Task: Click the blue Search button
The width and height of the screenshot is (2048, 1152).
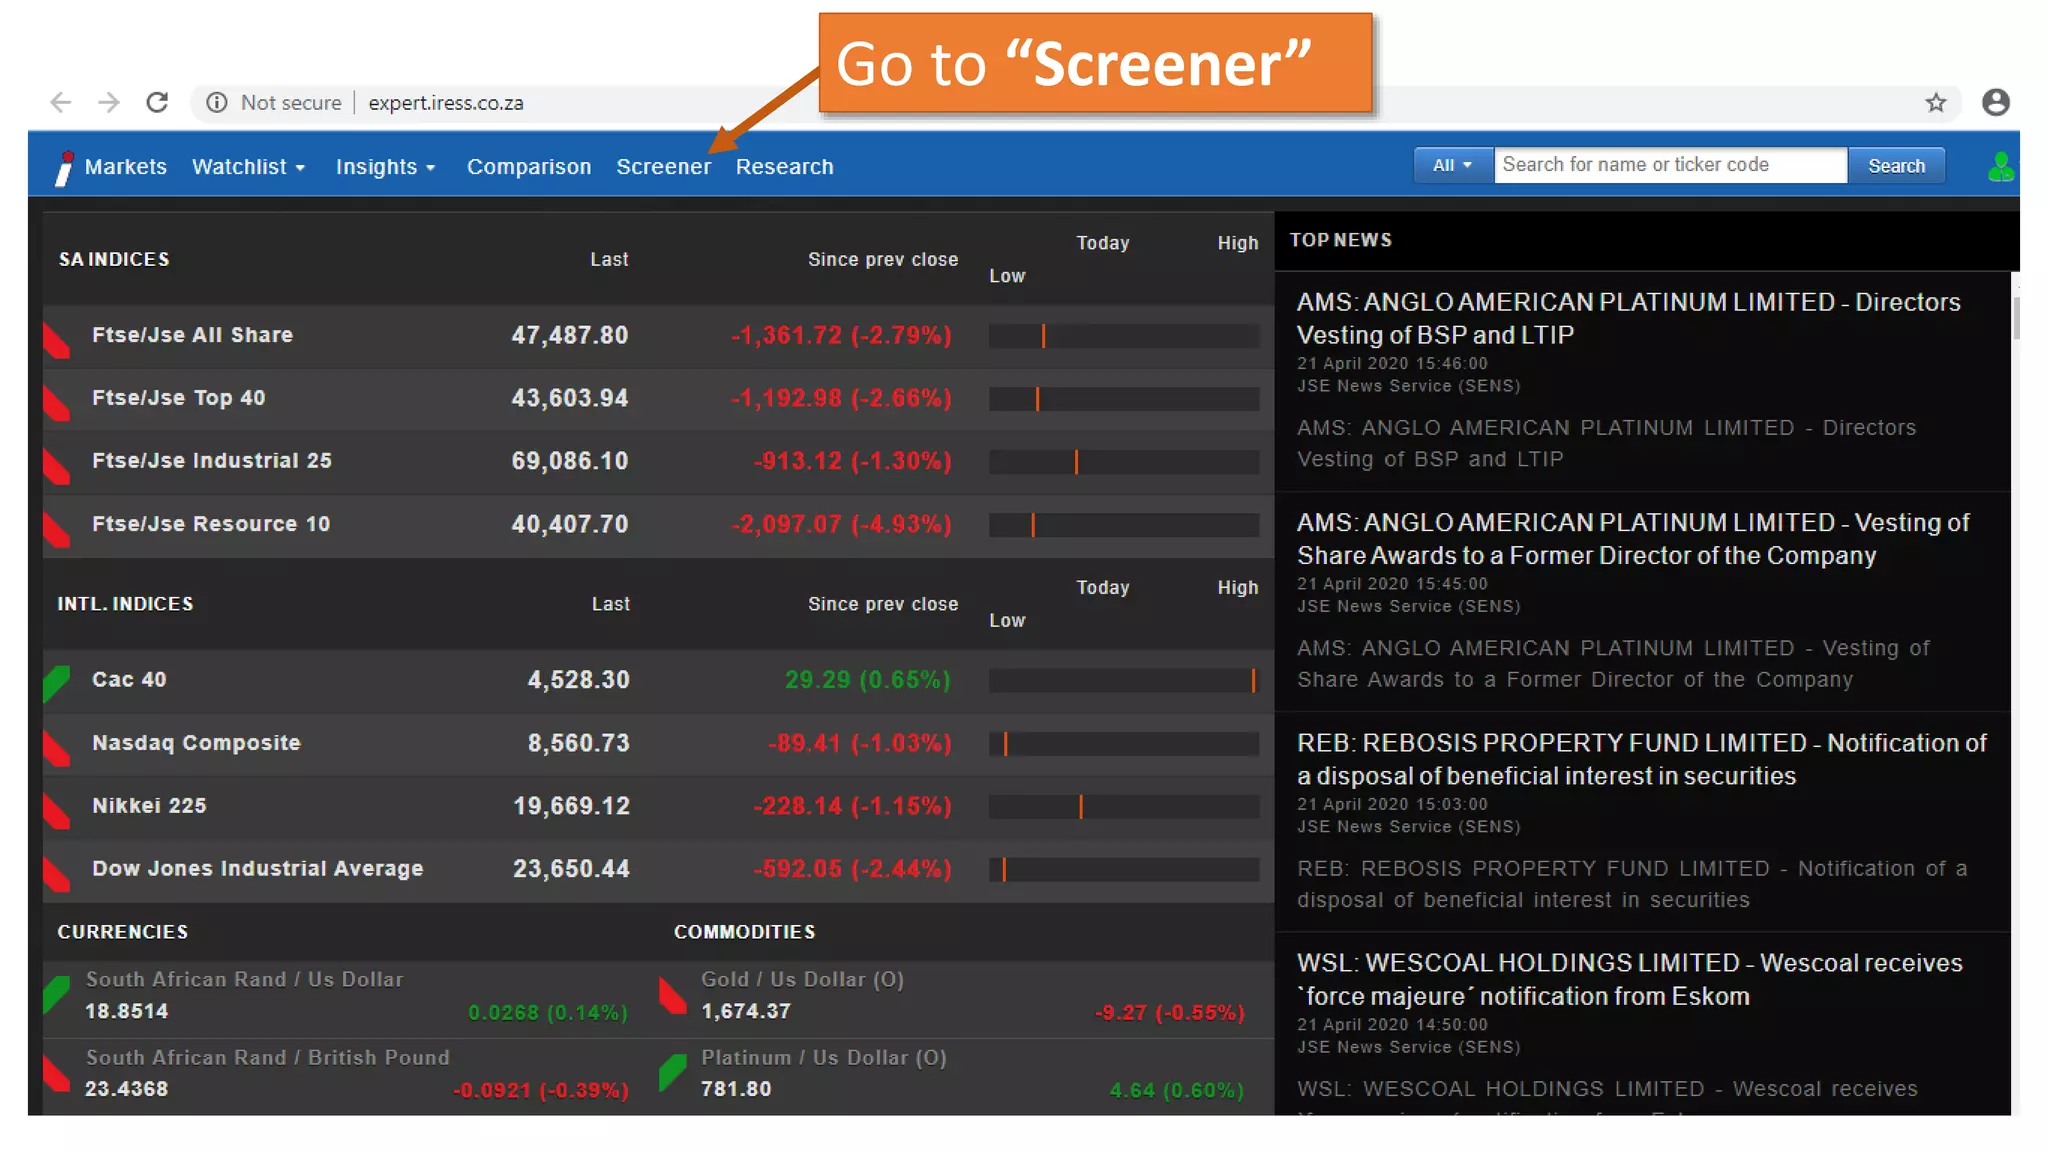Action: coord(1896,166)
